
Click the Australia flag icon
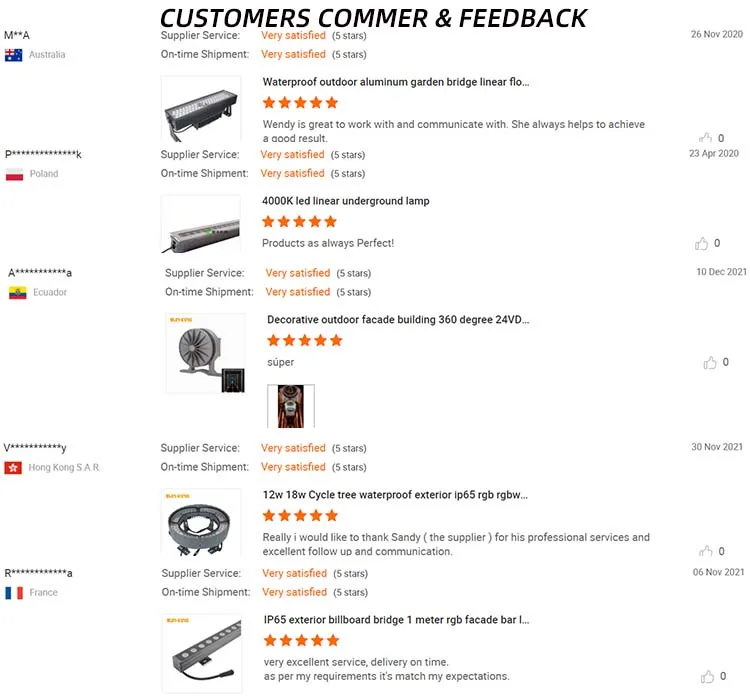(x=13, y=55)
